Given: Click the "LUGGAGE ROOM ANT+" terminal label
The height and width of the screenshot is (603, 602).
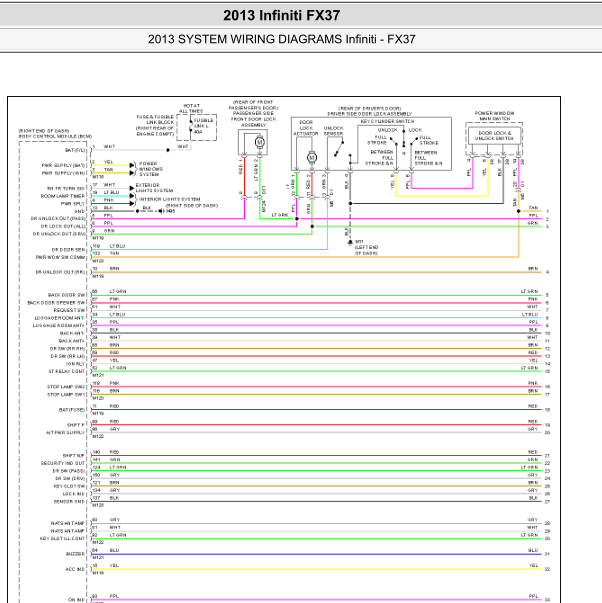Looking at the screenshot, I should tap(59, 325).
